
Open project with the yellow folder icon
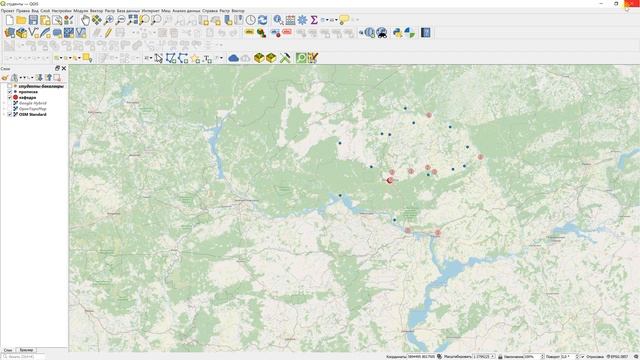coord(21,20)
